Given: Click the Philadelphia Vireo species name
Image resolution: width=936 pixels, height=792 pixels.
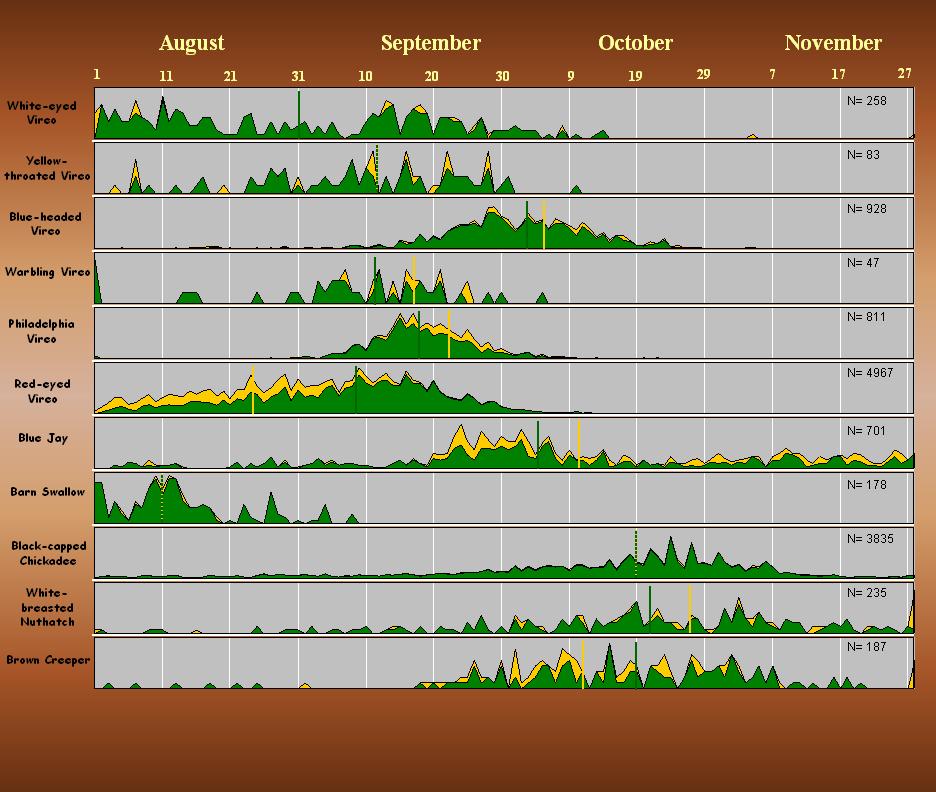Looking at the screenshot, I should [47, 331].
